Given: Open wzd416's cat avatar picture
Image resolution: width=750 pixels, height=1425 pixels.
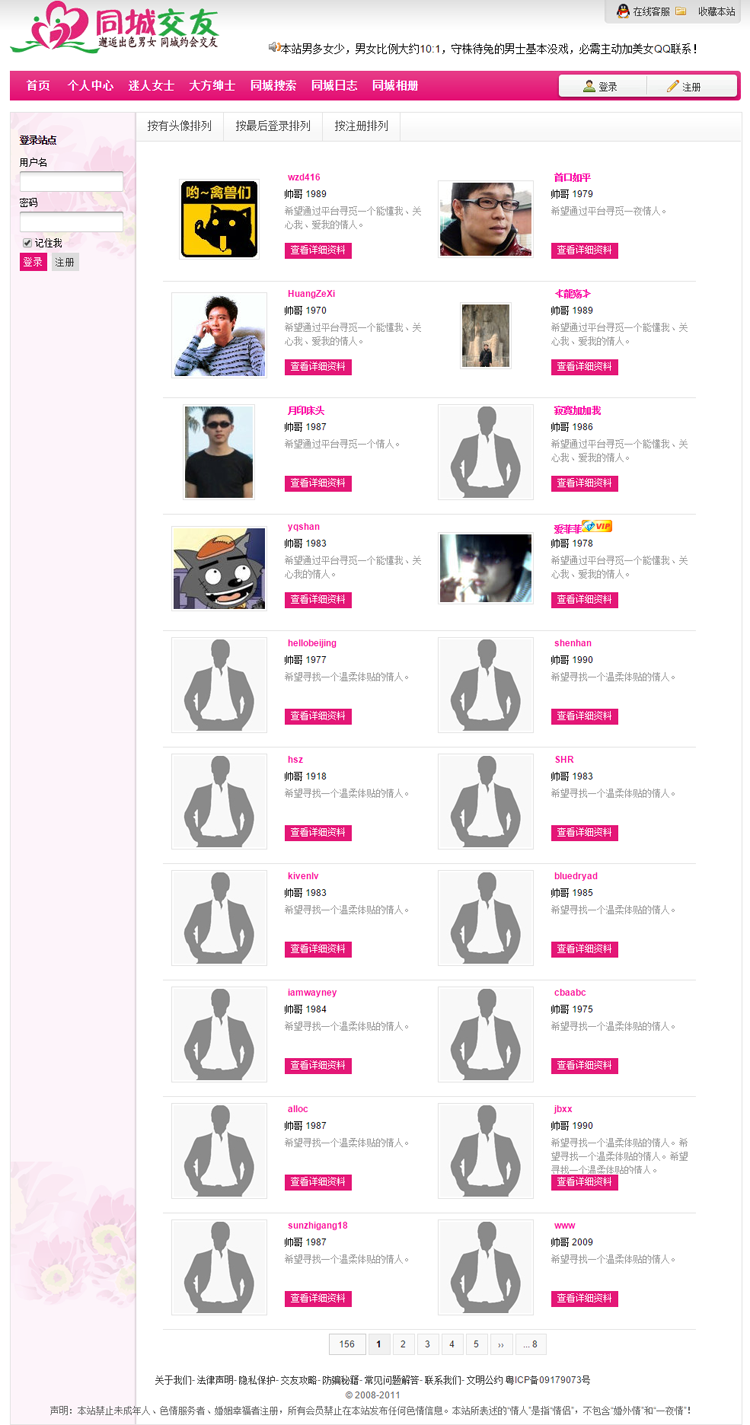Looking at the screenshot, I should coord(219,218).
